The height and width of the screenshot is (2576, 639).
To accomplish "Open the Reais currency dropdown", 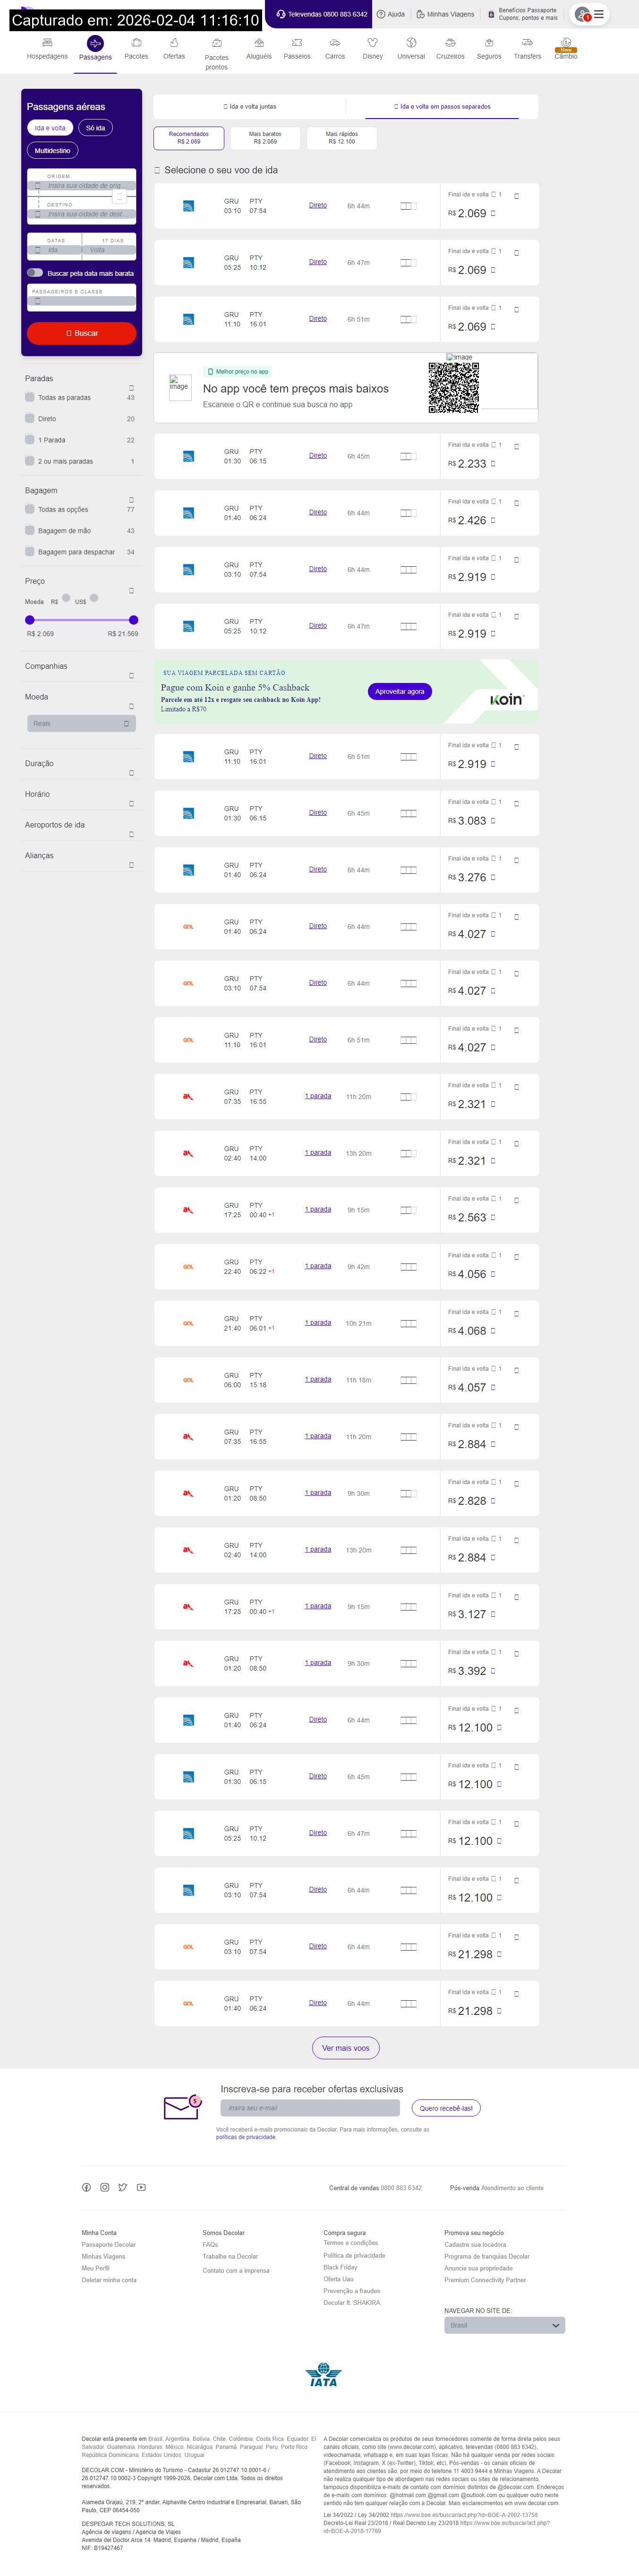I will click(82, 723).
